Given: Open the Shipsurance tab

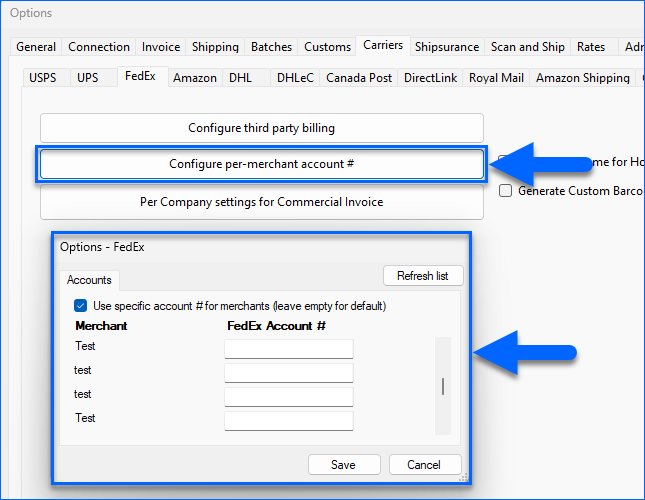Looking at the screenshot, I should coord(447,47).
